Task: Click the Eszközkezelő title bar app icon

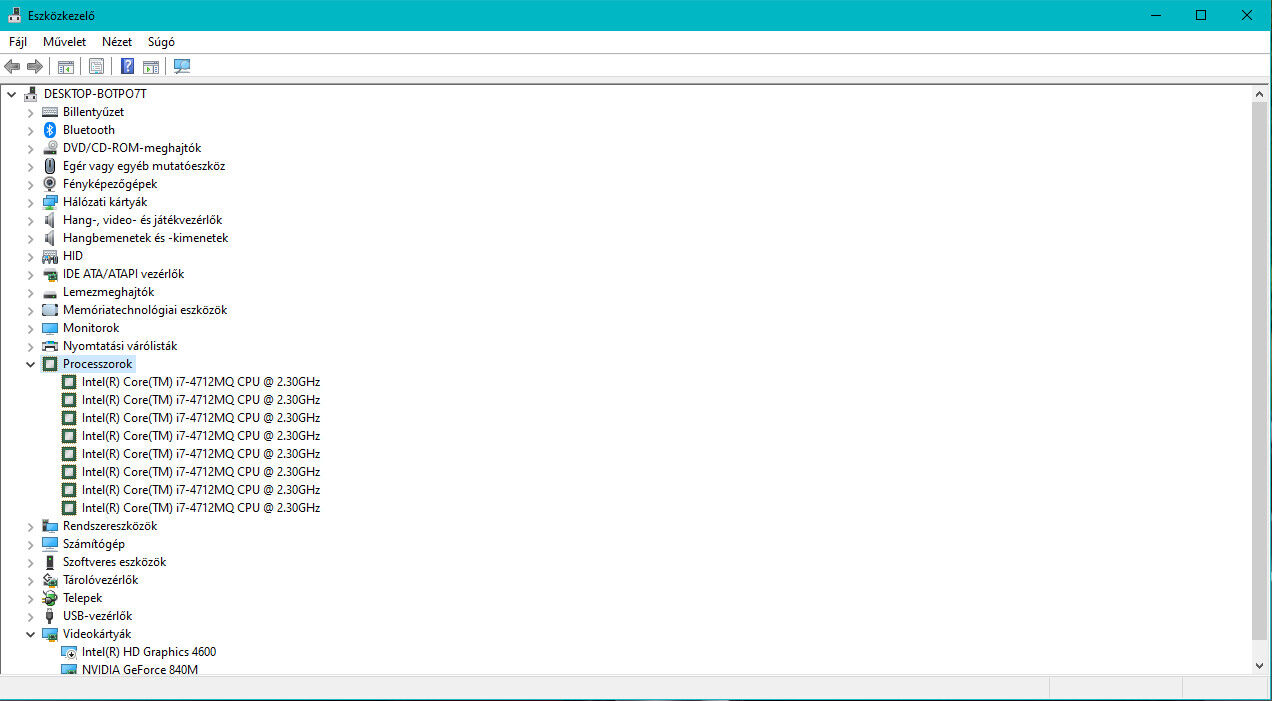Action: pos(14,16)
